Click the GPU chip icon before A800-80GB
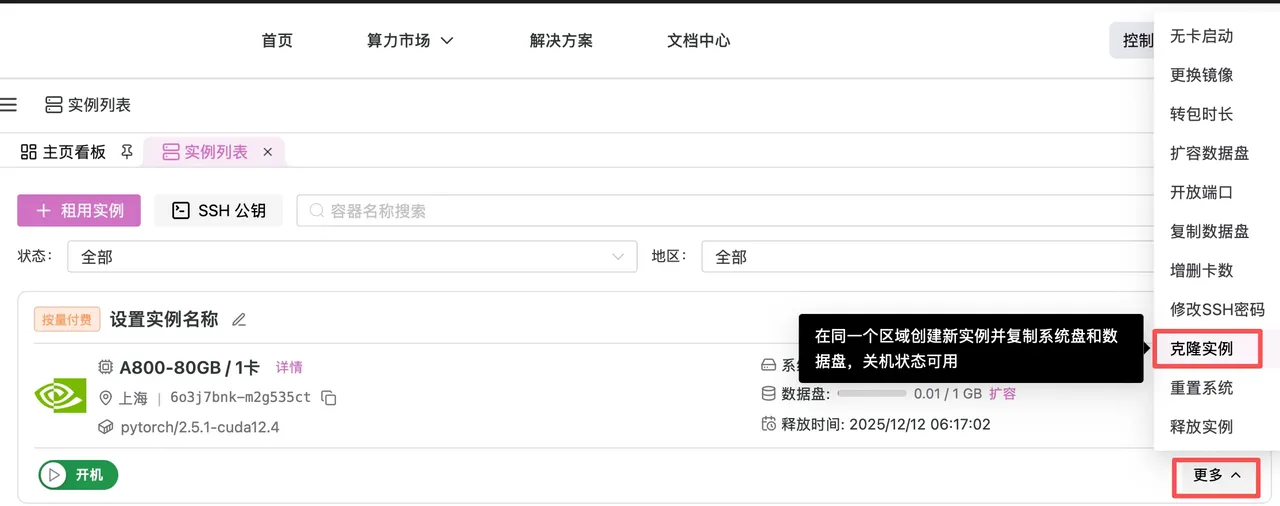 pyautogui.click(x=105, y=367)
